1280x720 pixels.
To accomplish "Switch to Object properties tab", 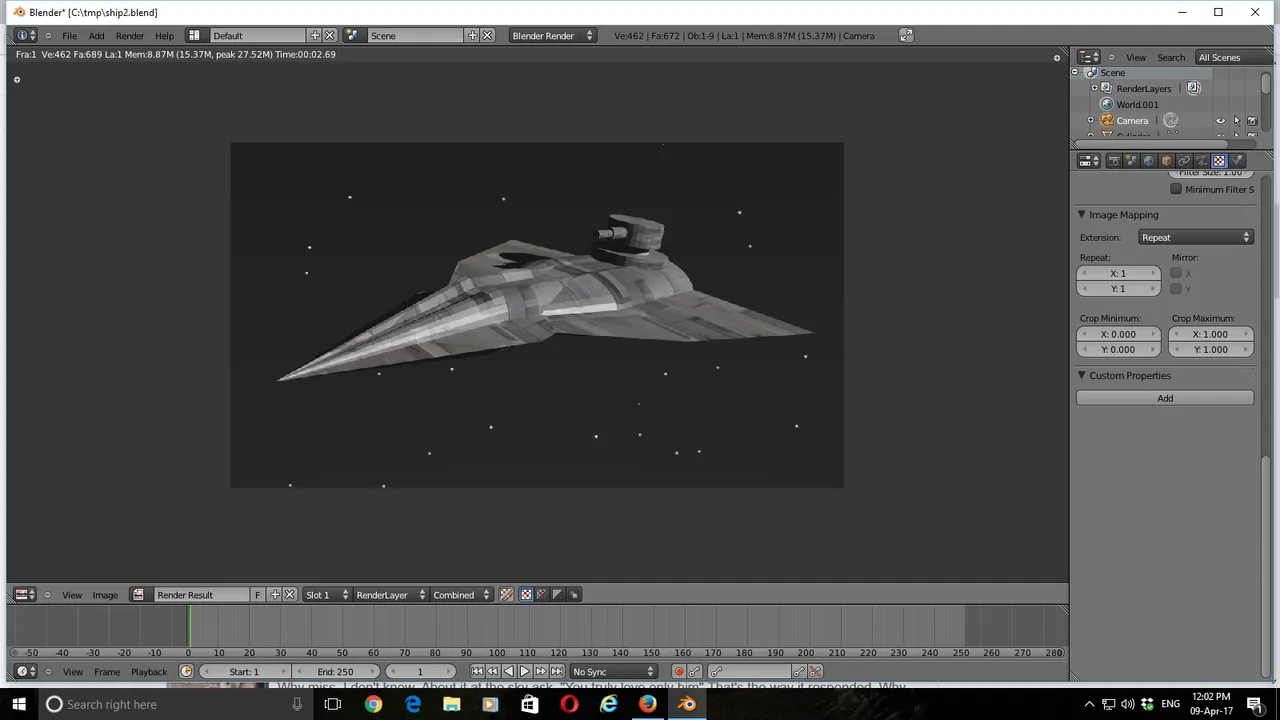I will click(x=1166, y=161).
